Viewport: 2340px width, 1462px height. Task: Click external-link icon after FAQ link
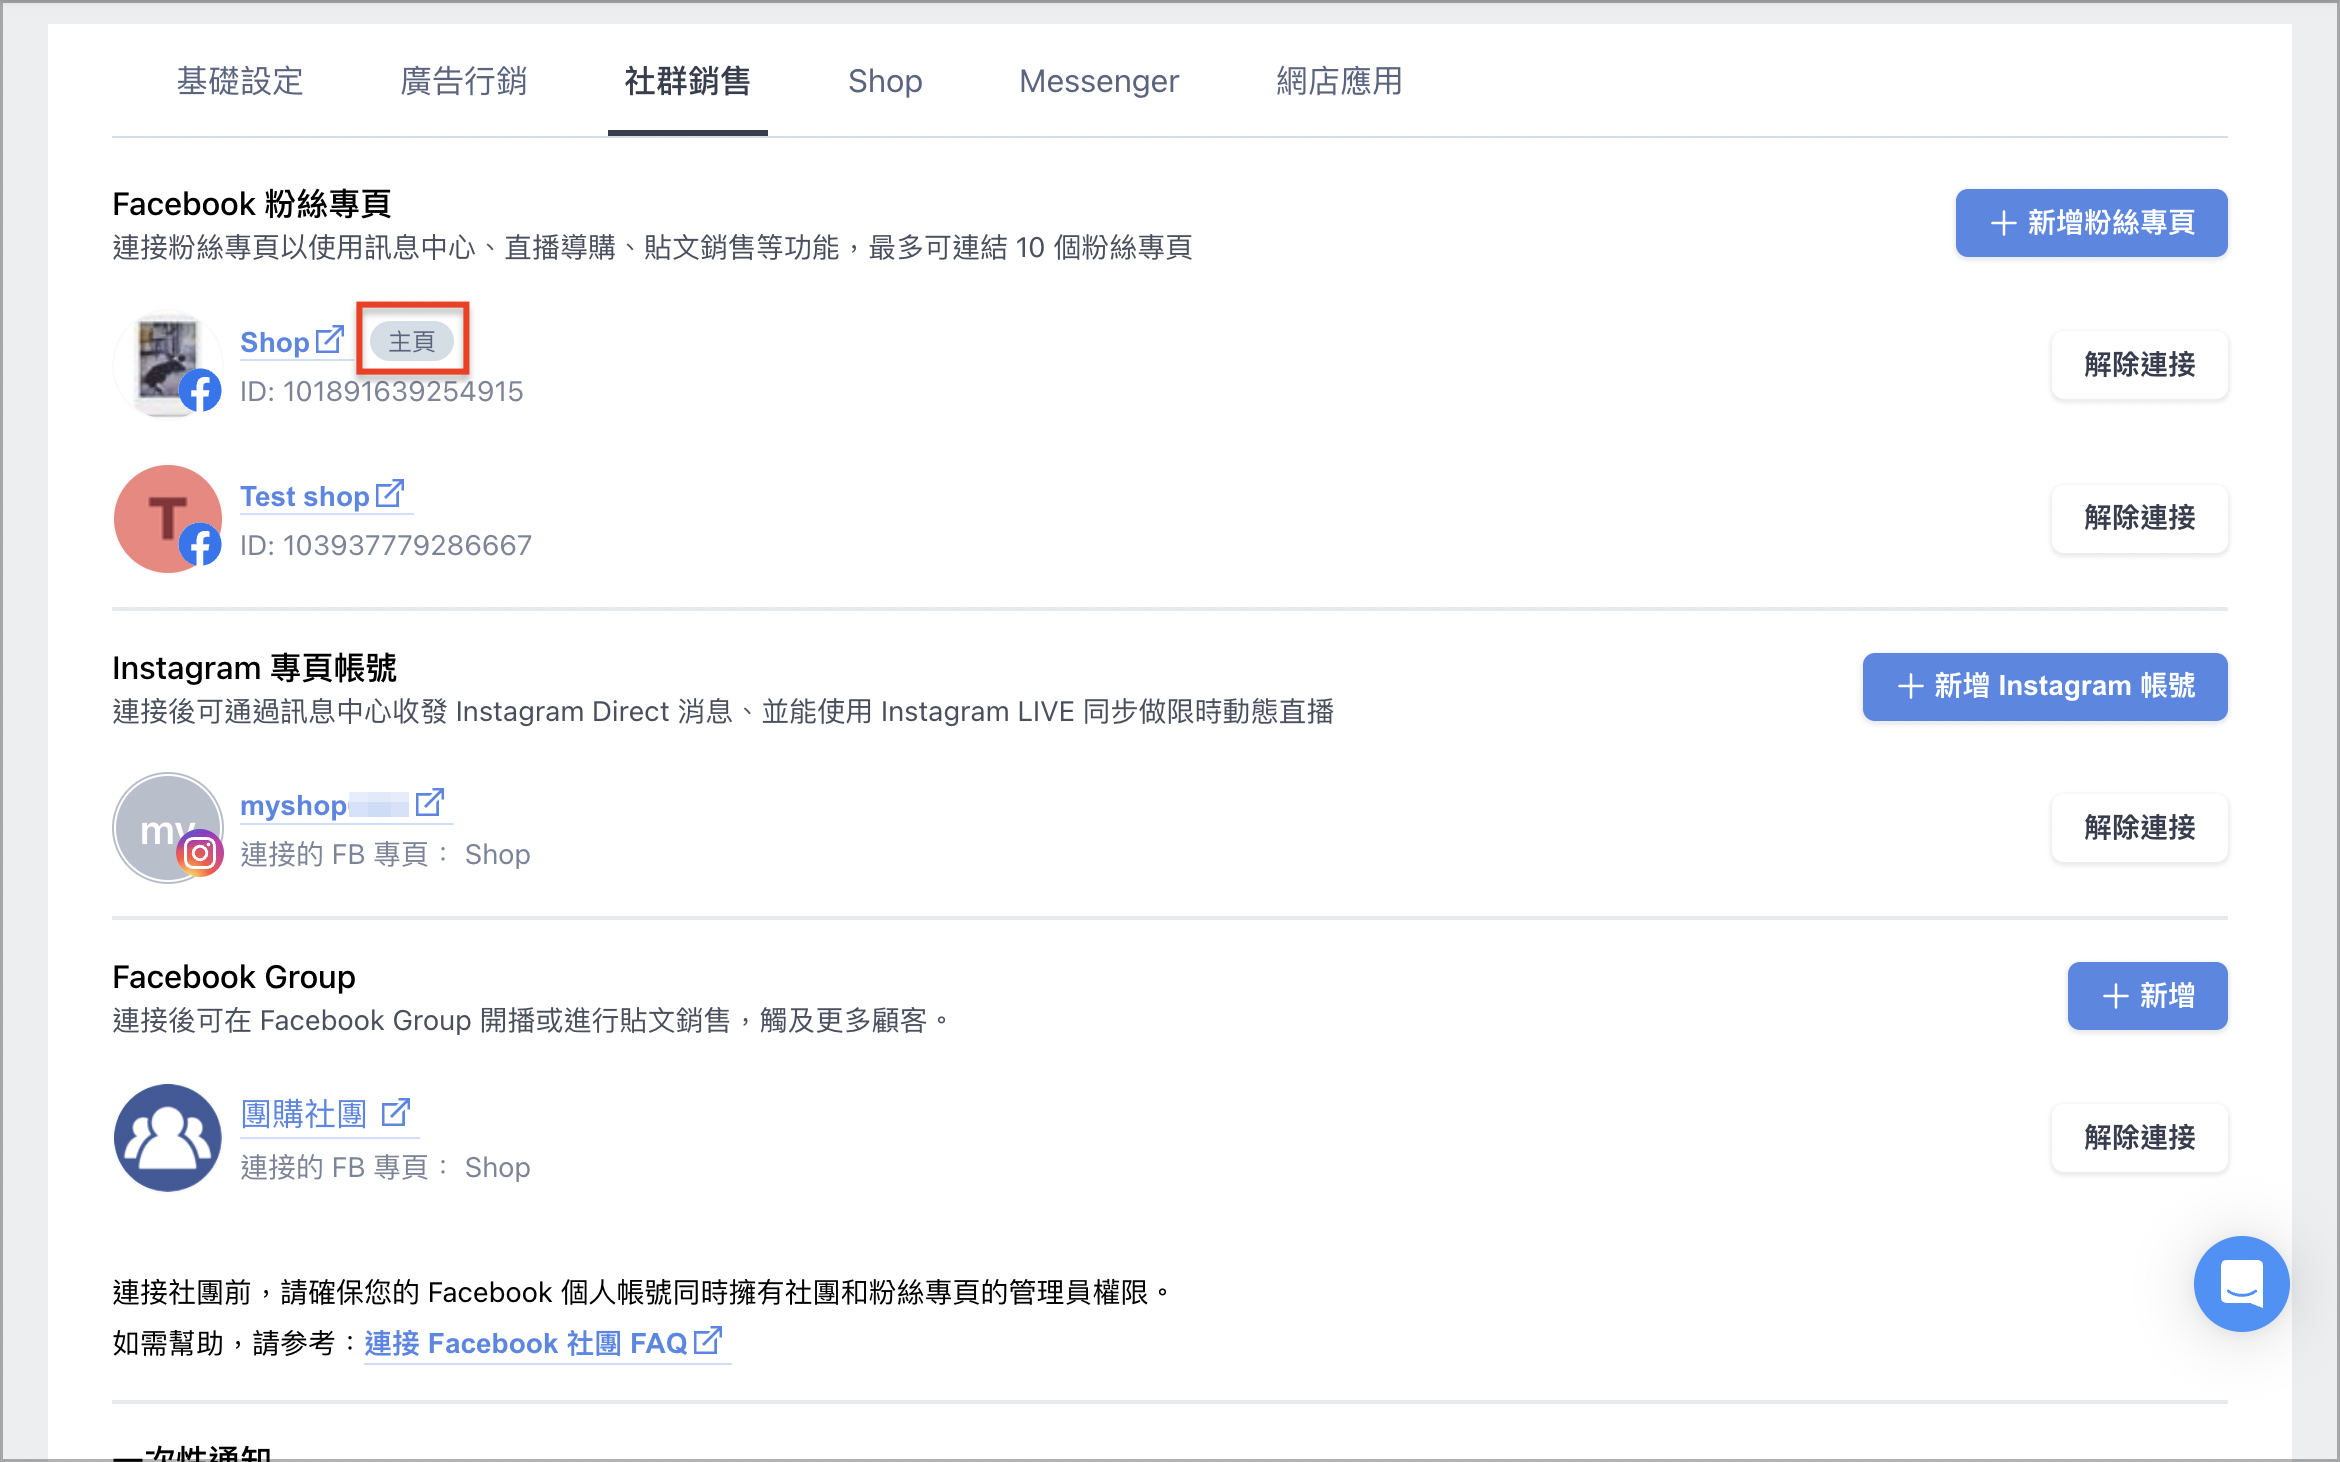[708, 1341]
